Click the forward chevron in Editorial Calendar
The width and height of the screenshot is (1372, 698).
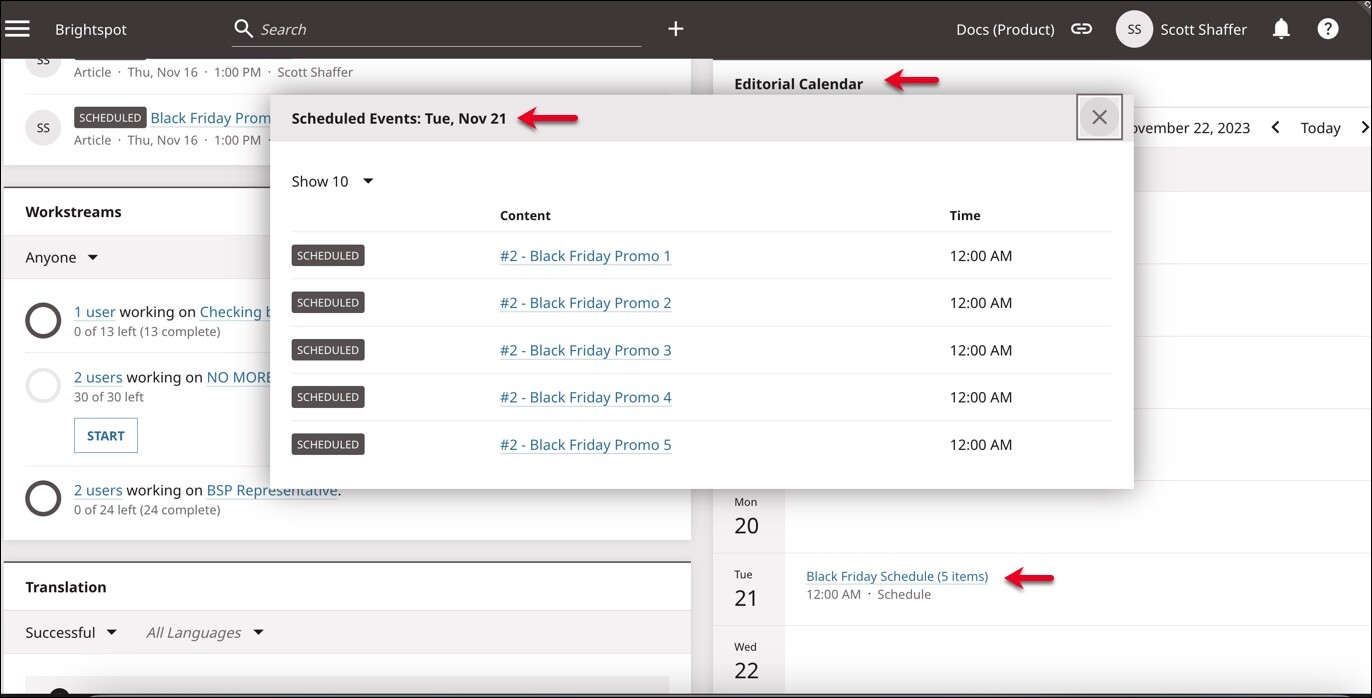point(1364,127)
